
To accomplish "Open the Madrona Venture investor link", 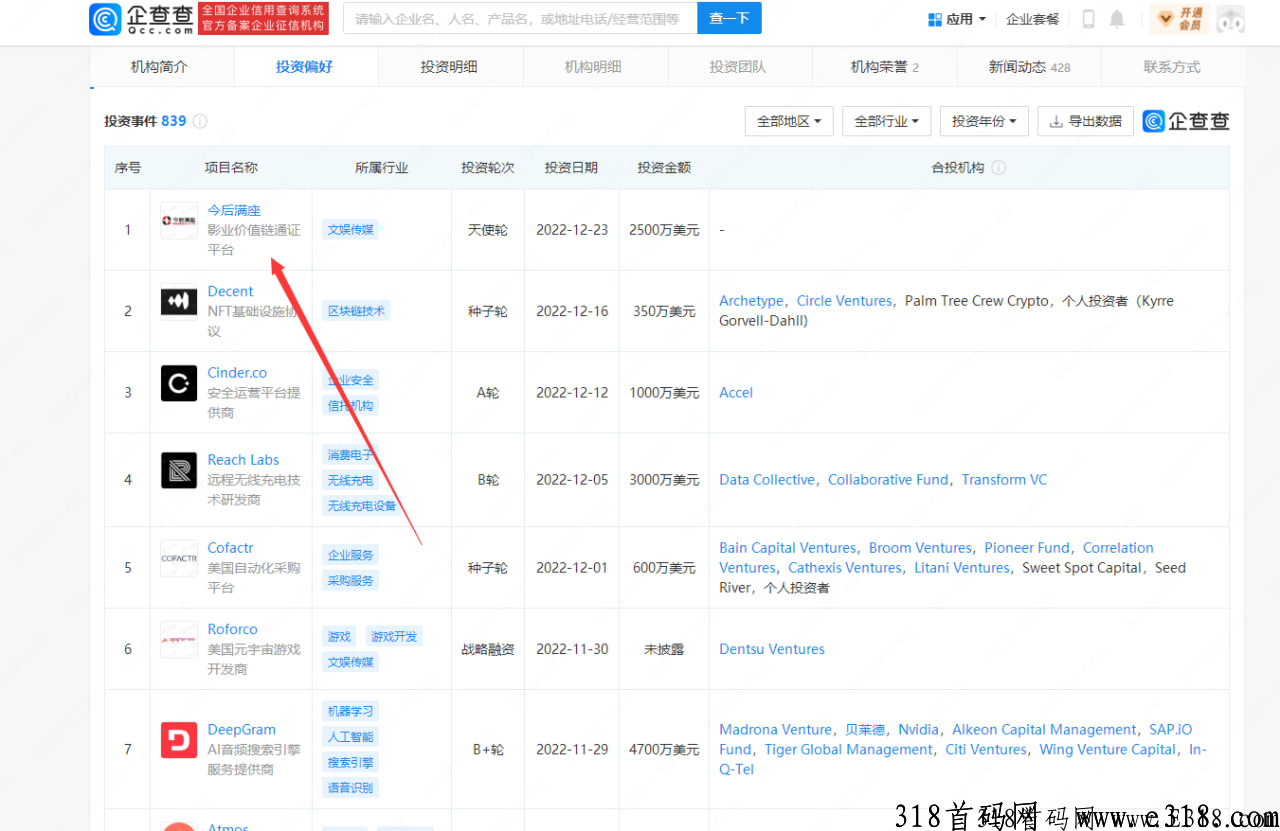I will (775, 730).
